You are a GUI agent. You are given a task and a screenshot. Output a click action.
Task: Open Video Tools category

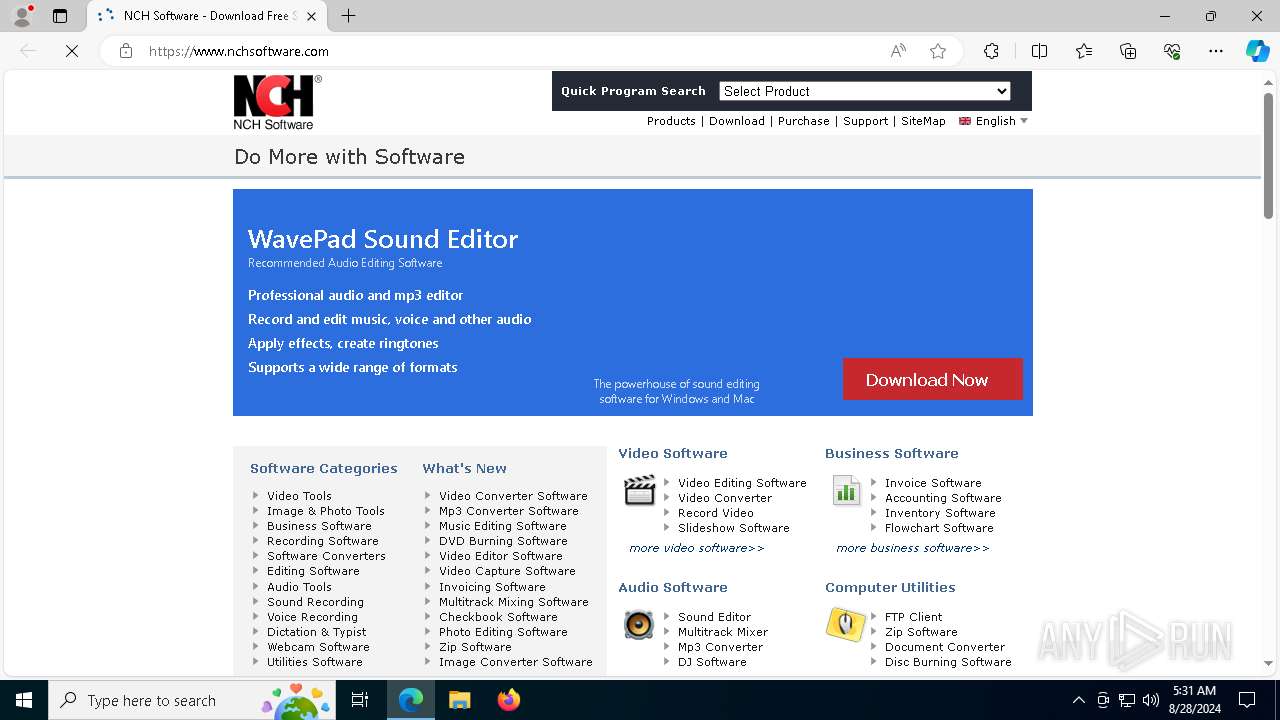click(x=299, y=496)
